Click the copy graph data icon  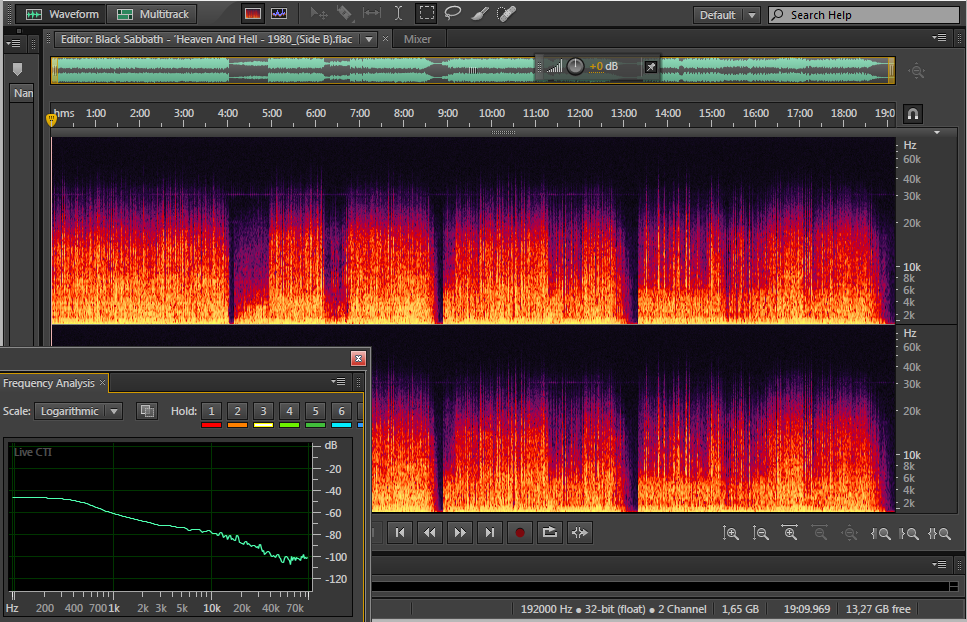pos(147,411)
